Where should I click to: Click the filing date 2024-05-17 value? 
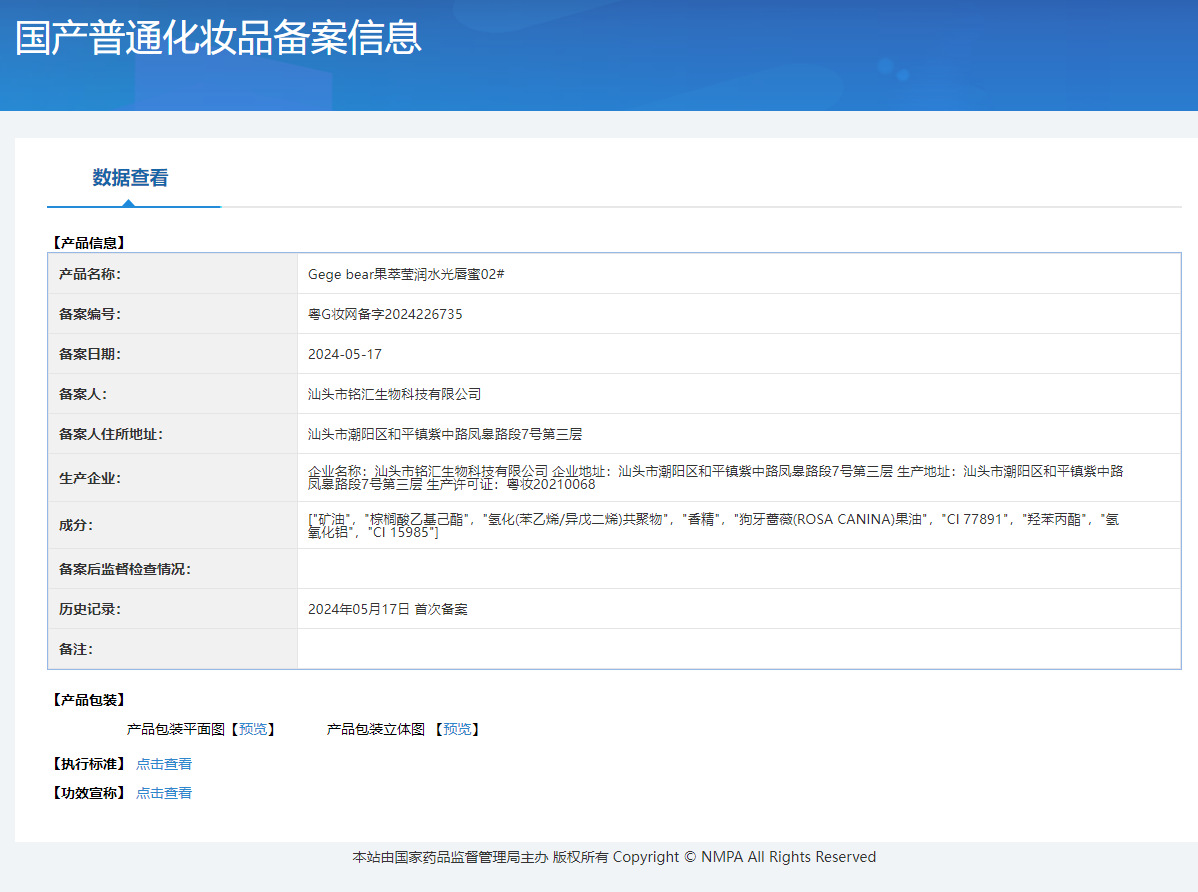coord(345,354)
